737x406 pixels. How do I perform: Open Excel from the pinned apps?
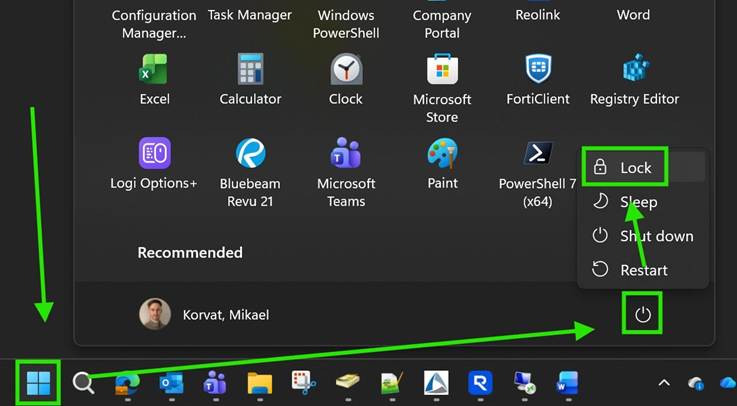(x=154, y=79)
